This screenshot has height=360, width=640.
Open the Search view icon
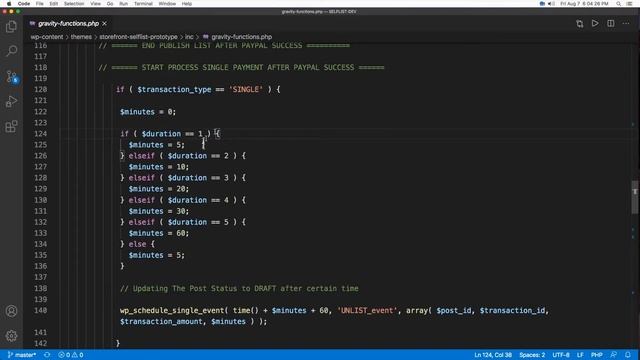coord(11,51)
